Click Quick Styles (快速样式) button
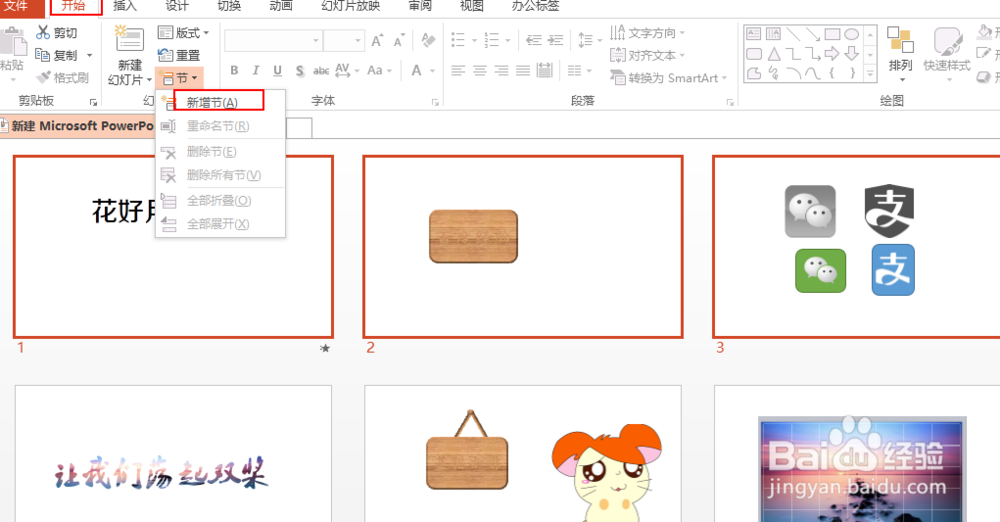This screenshot has width=1000, height=522. tap(946, 54)
